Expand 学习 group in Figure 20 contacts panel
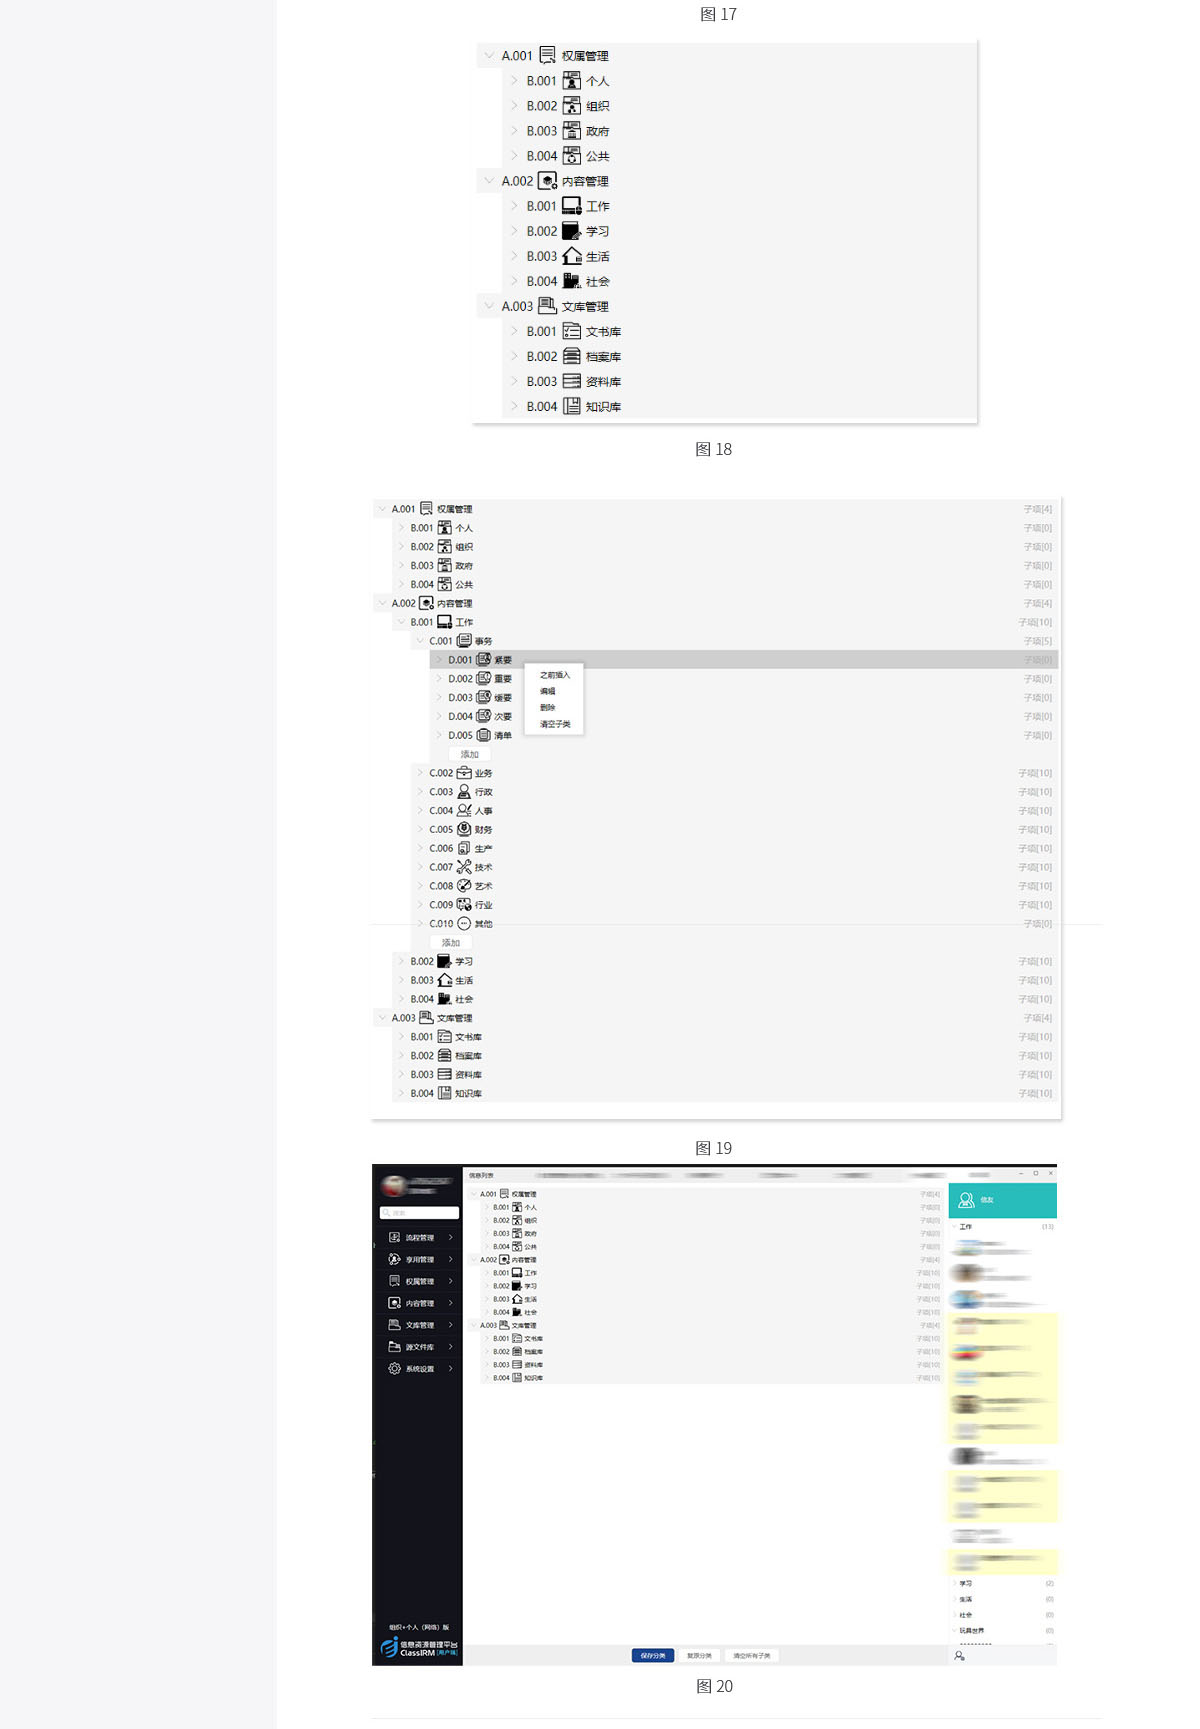This screenshot has width=1200, height=1729. coord(954,1583)
